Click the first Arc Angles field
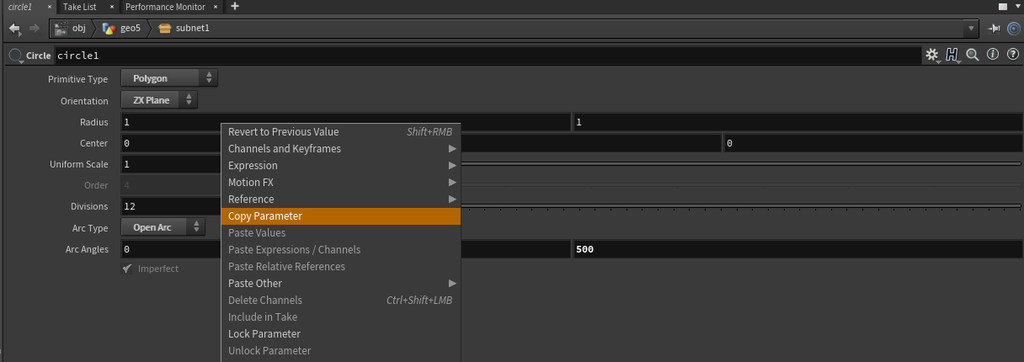Screen dimensions: 1024x362 tap(171, 250)
